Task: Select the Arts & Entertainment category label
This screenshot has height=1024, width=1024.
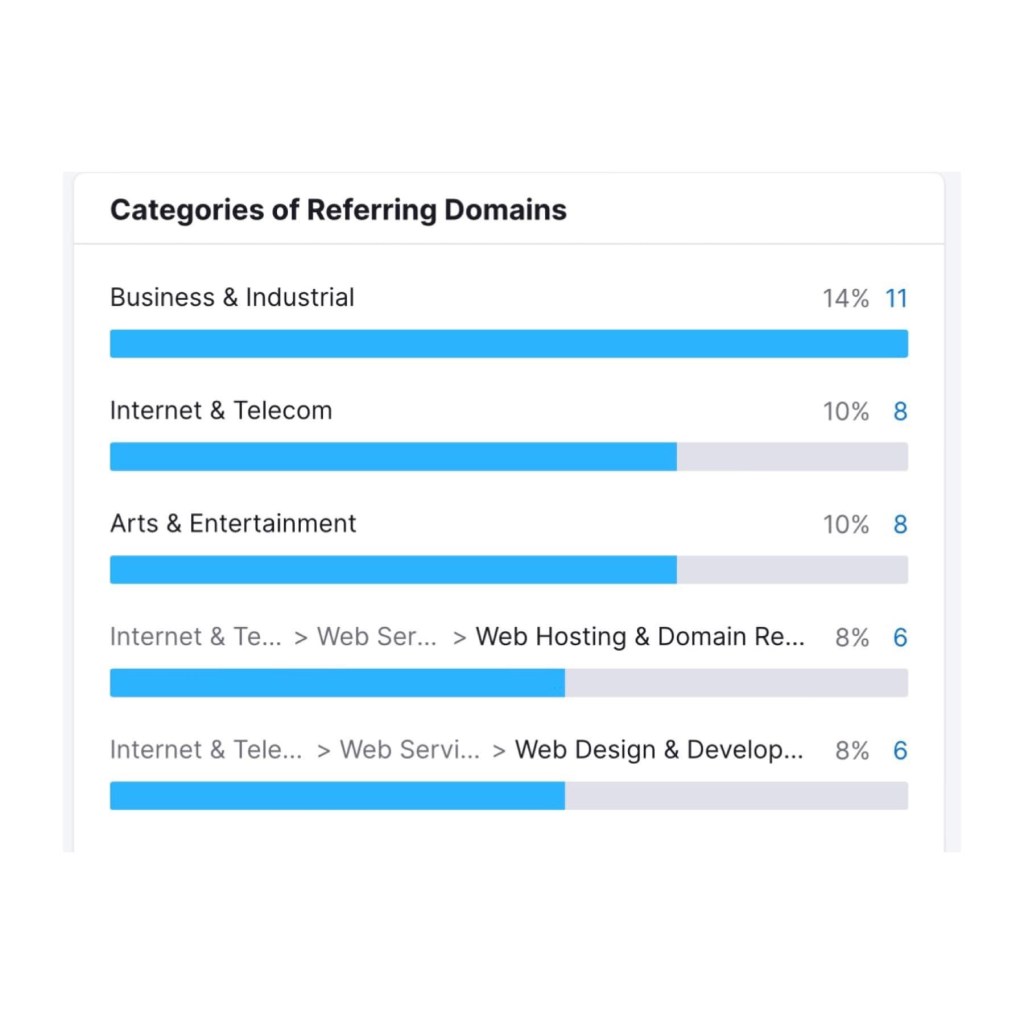Action: click(233, 524)
